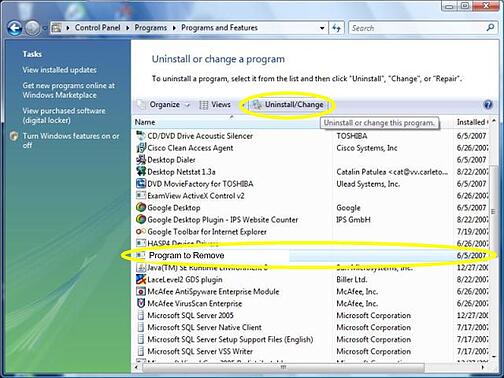Select the Desktop Dialer program name

[x=171, y=160]
